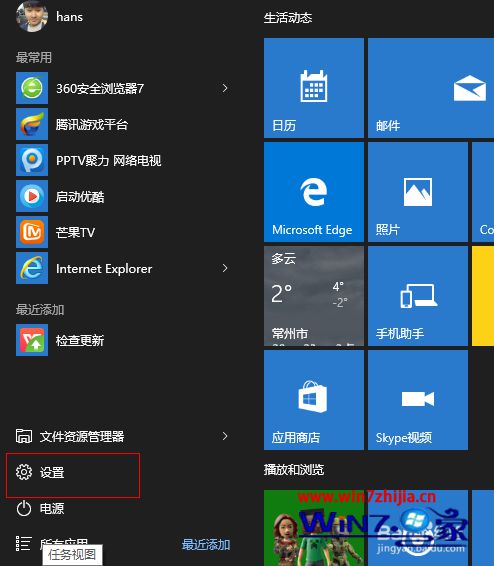This screenshot has width=494, height=566.
Task: Open the 照片 photos tile
Action: (418, 192)
